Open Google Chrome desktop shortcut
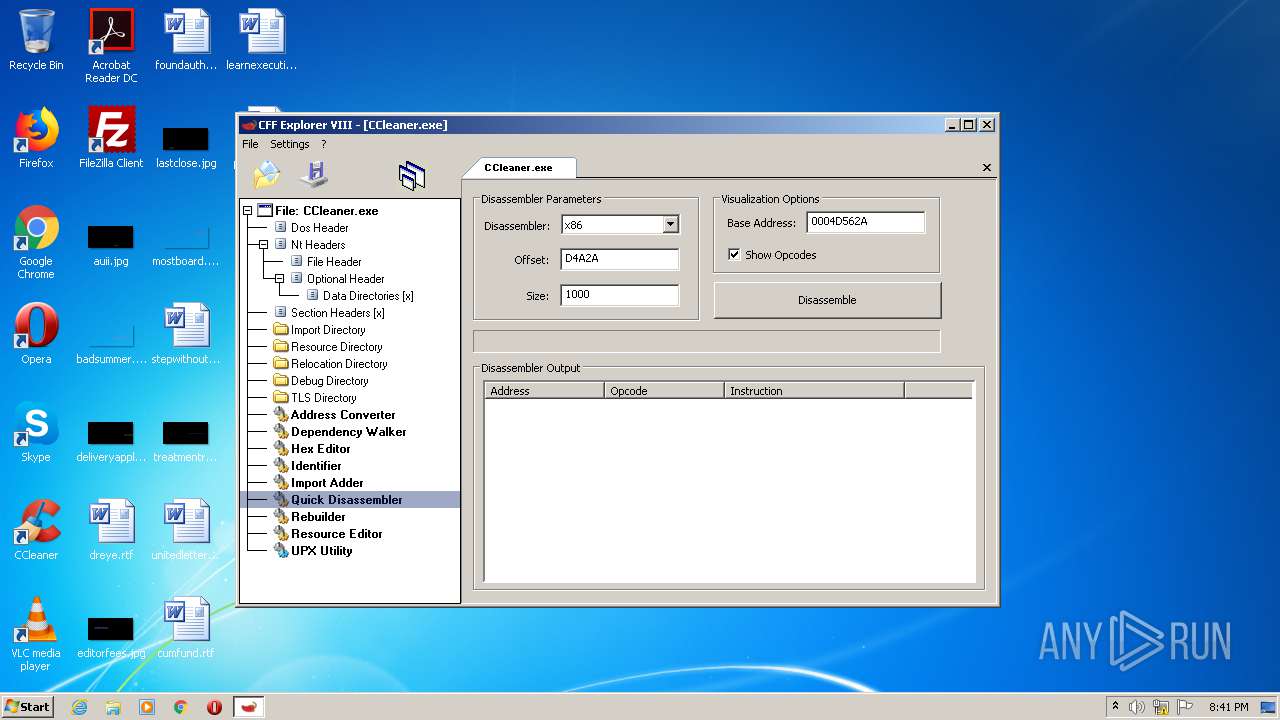Viewport: 1280px width, 720px height. (x=36, y=243)
